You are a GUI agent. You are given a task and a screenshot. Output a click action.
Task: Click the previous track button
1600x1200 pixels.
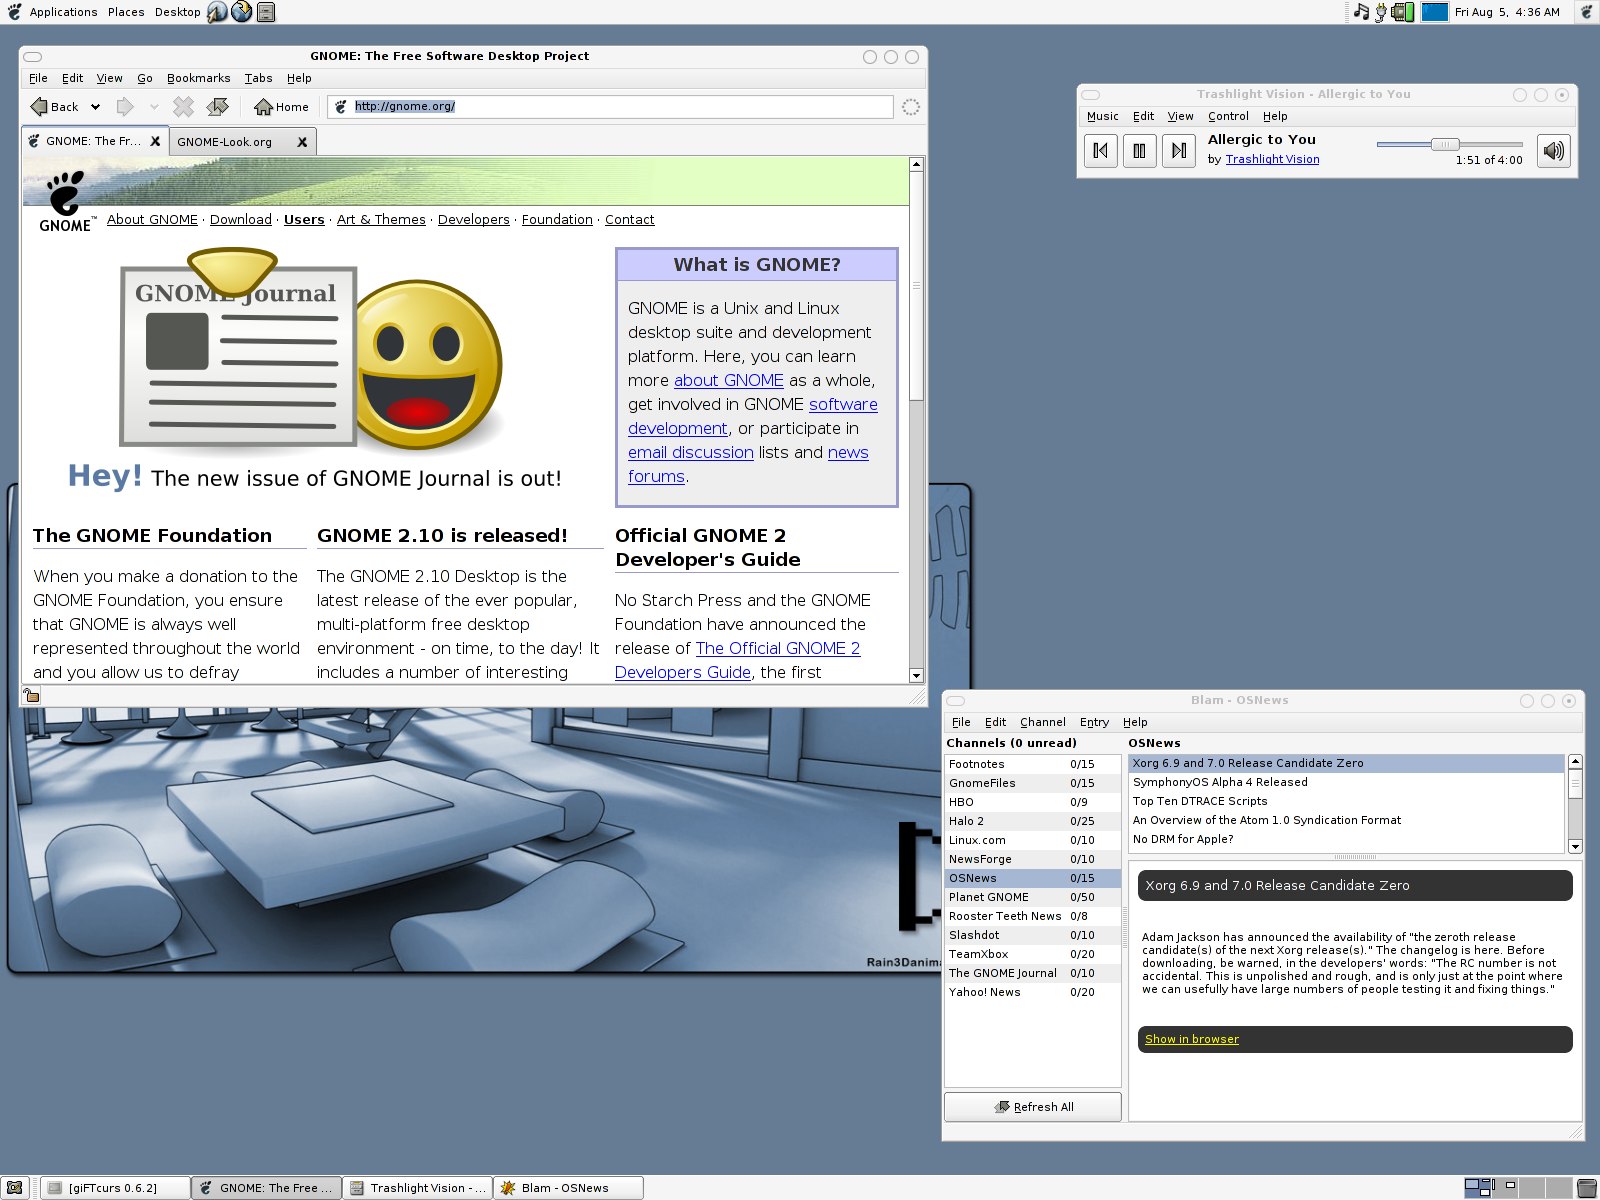(x=1101, y=151)
